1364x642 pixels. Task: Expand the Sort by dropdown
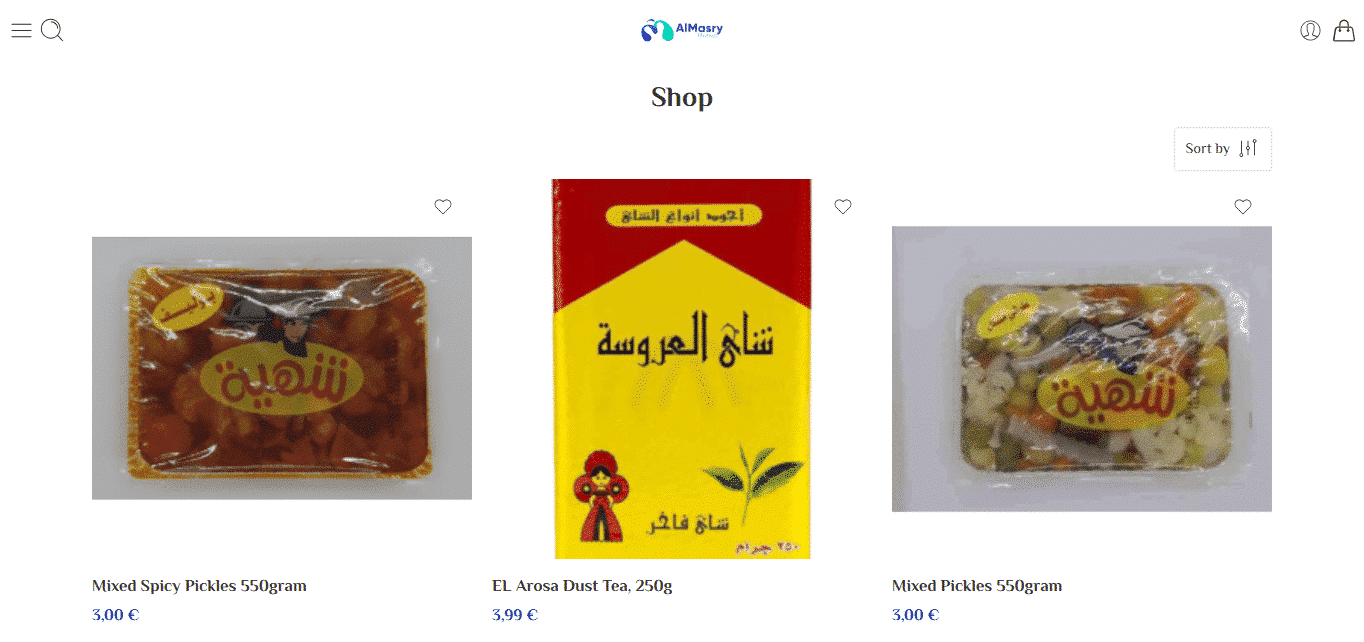coord(1223,149)
